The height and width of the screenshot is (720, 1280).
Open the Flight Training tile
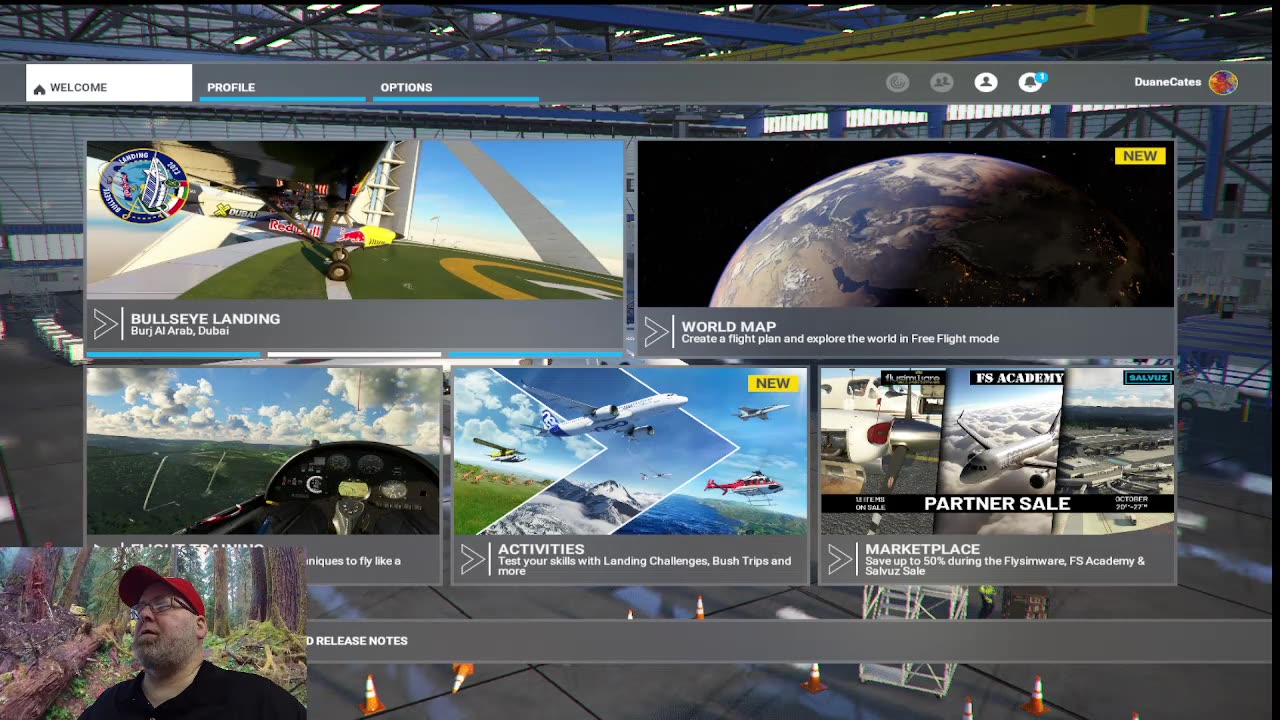(x=264, y=475)
